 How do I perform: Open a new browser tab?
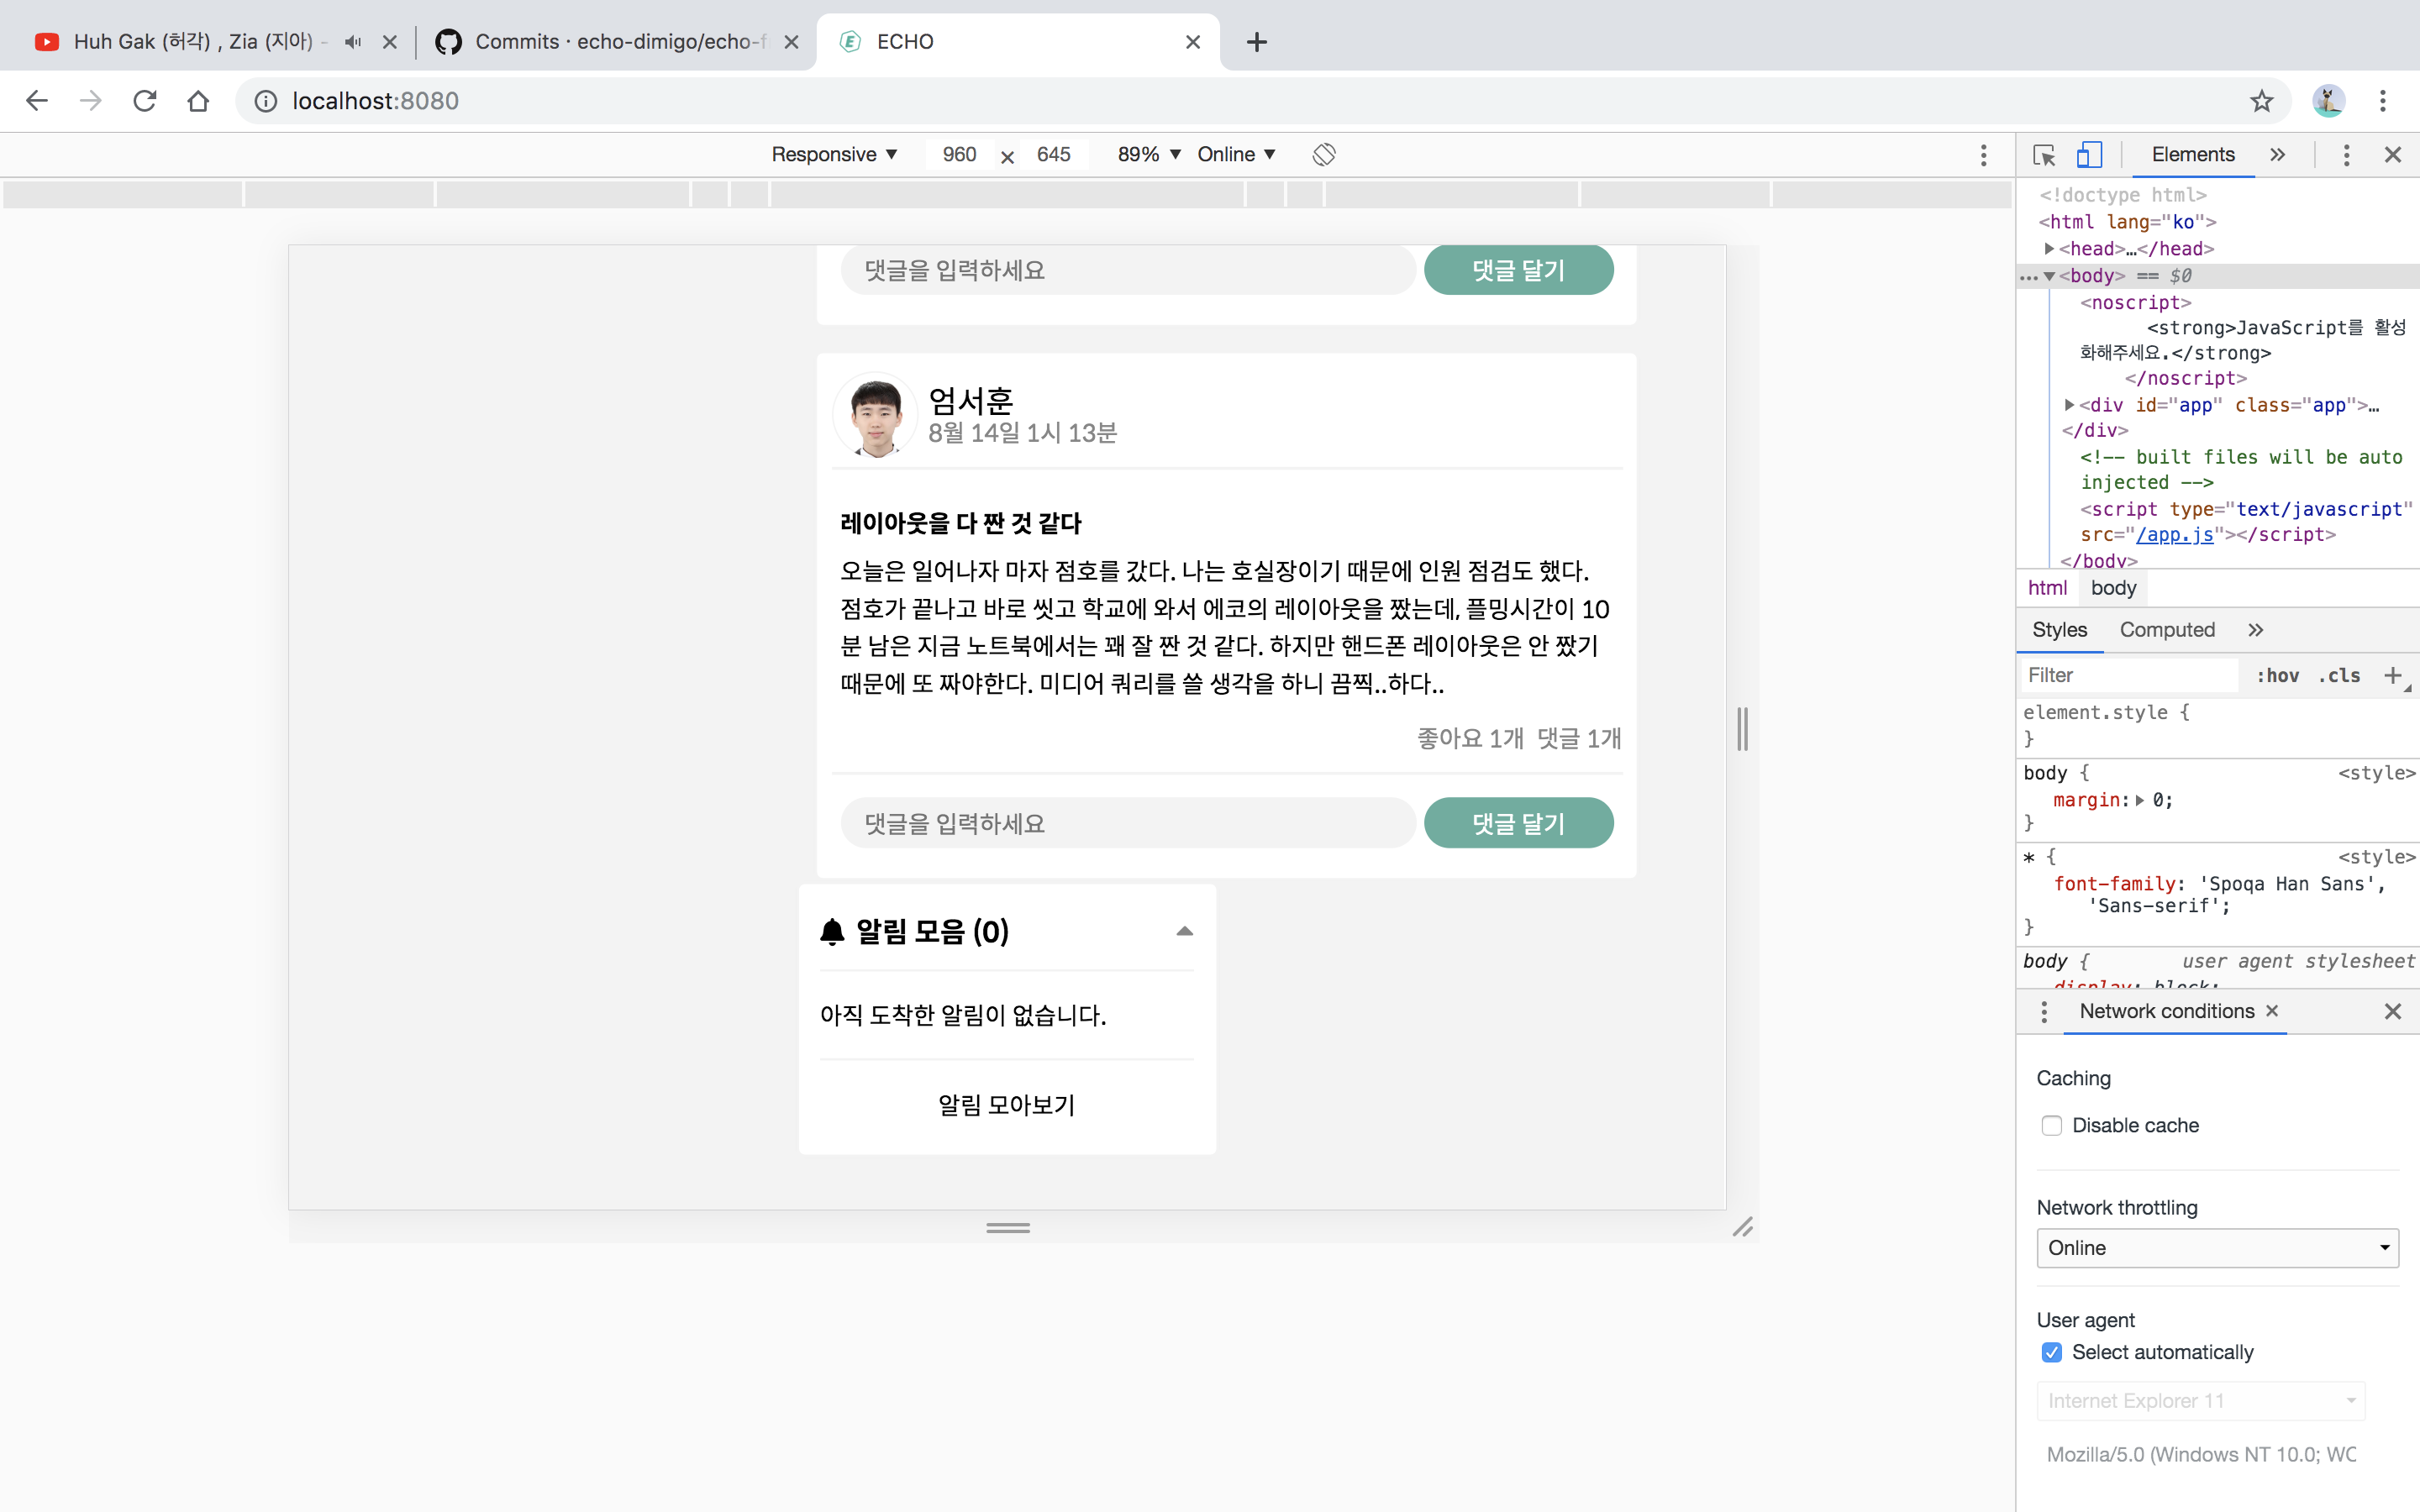(x=1257, y=42)
